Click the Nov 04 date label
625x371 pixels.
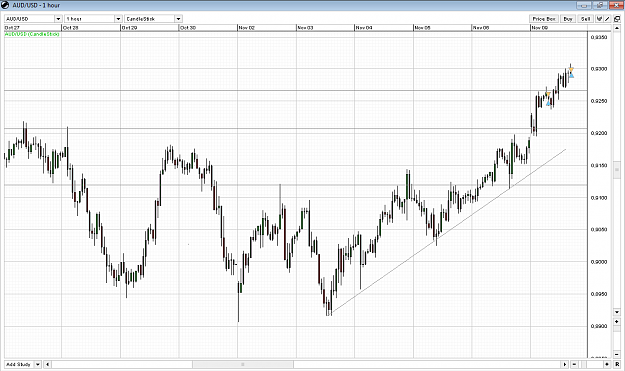[x=364, y=28]
